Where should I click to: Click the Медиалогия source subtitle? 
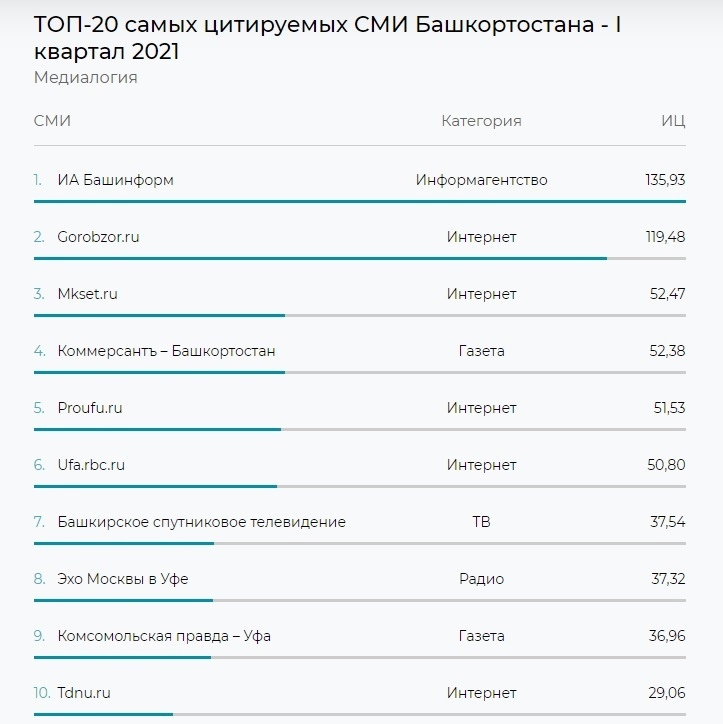coord(85,78)
